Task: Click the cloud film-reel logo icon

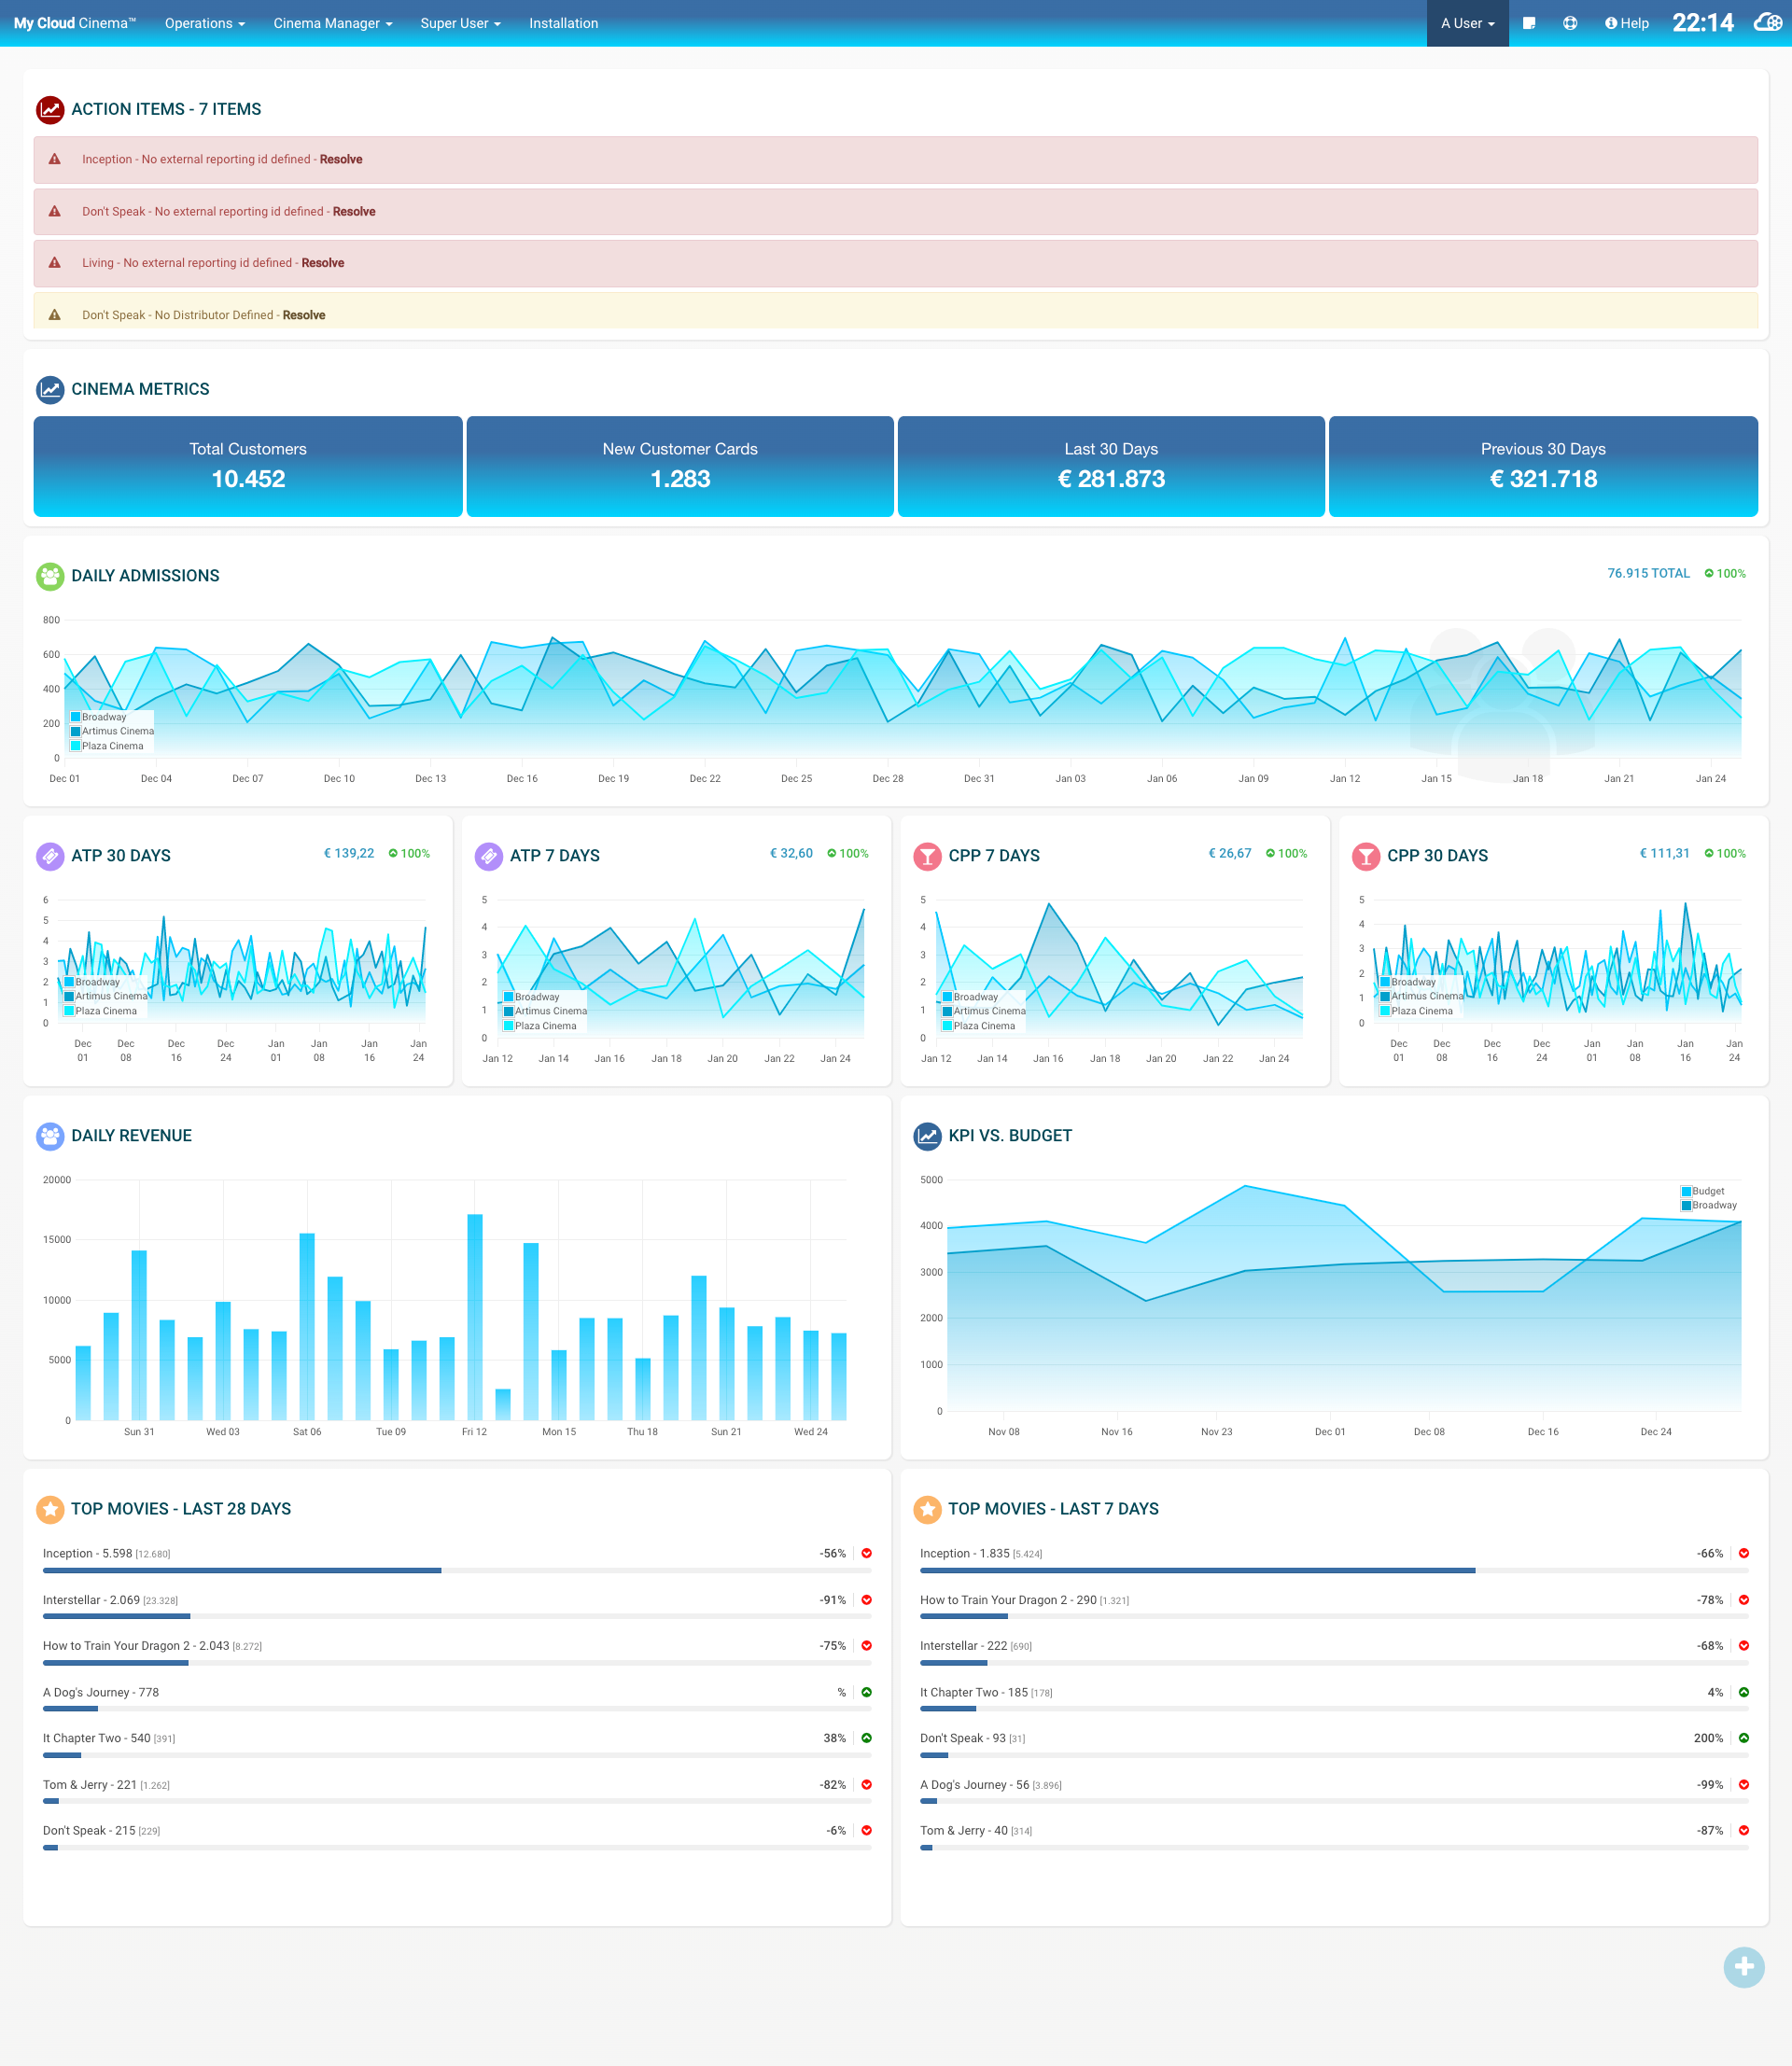Action: pos(1766,23)
